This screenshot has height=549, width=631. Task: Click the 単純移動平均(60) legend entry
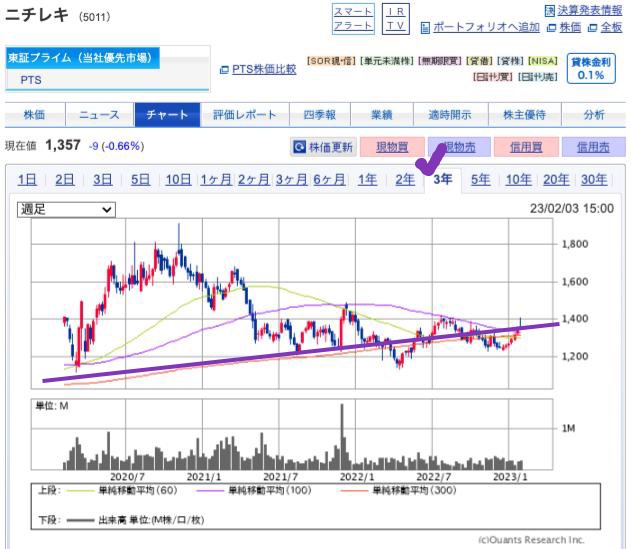[121, 490]
